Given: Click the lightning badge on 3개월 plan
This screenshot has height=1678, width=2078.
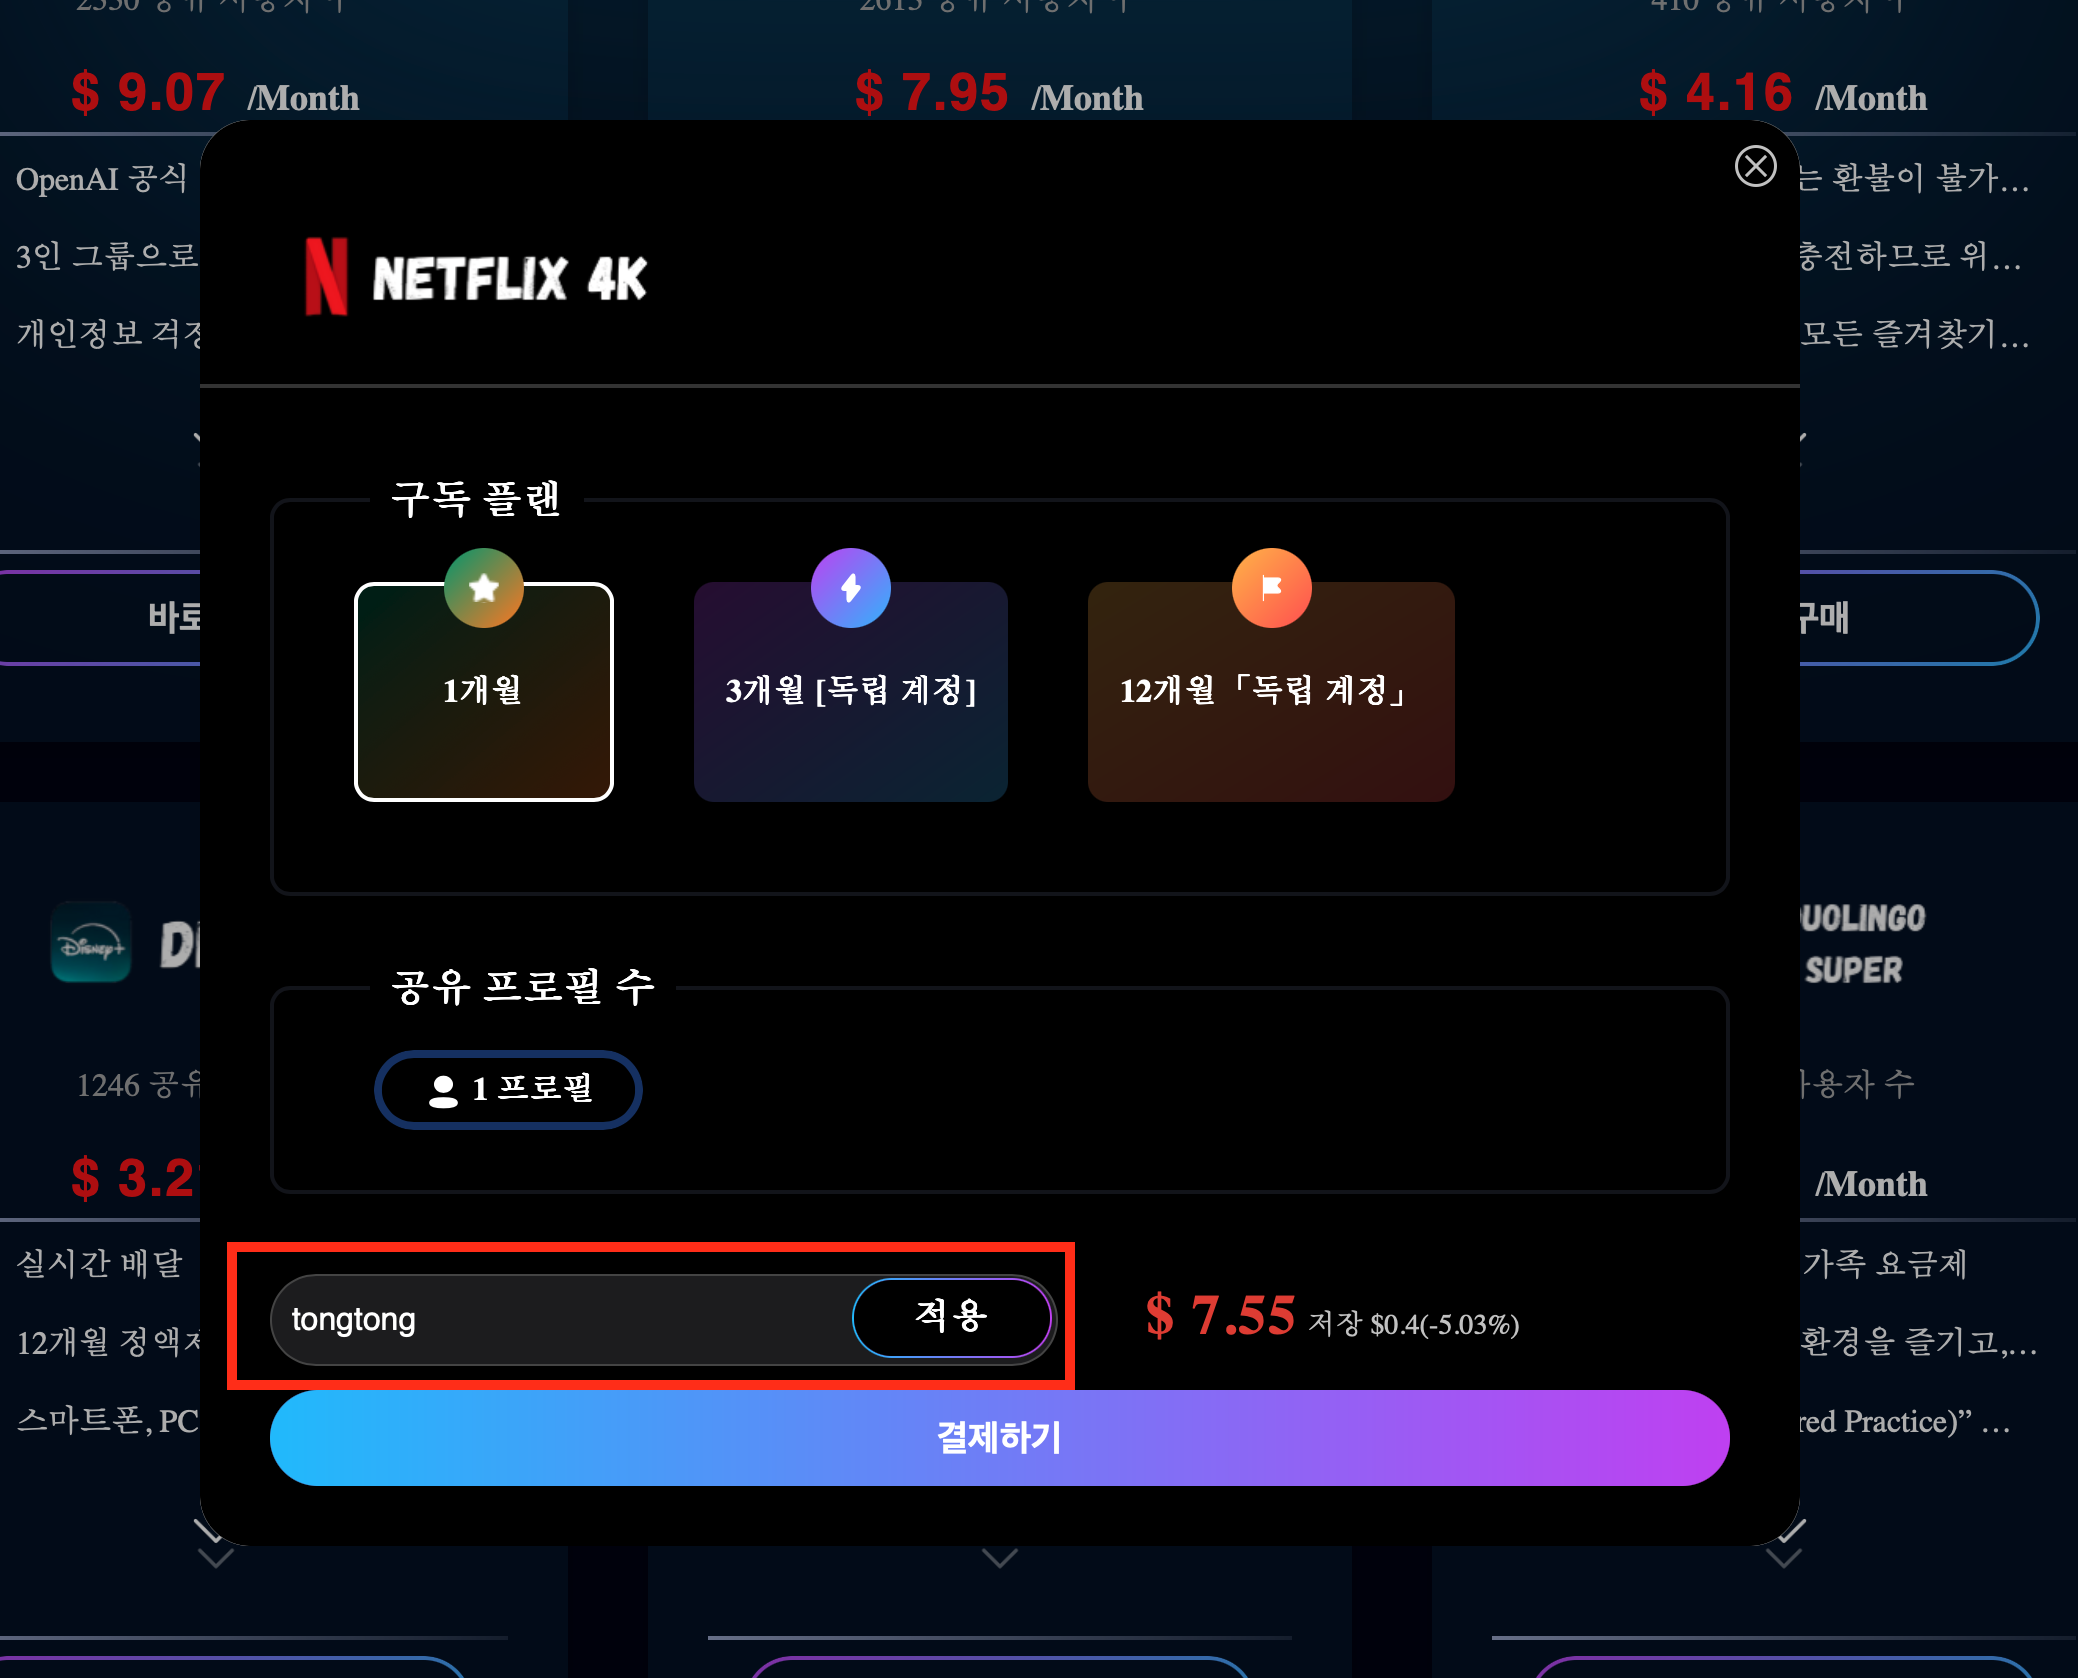Looking at the screenshot, I should (851, 588).
